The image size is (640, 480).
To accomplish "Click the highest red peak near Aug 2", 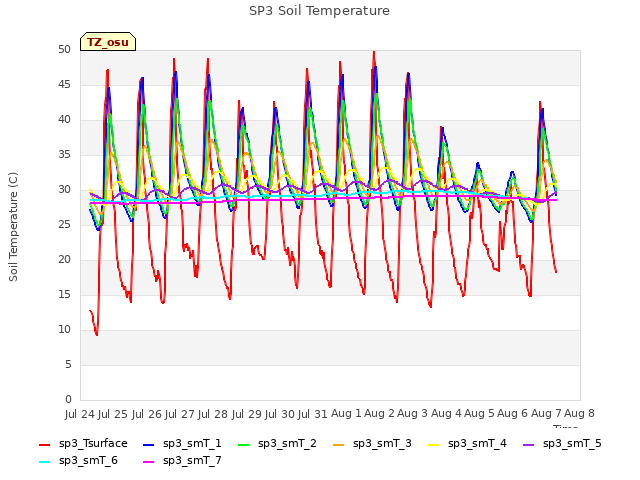I will [374, 52].
